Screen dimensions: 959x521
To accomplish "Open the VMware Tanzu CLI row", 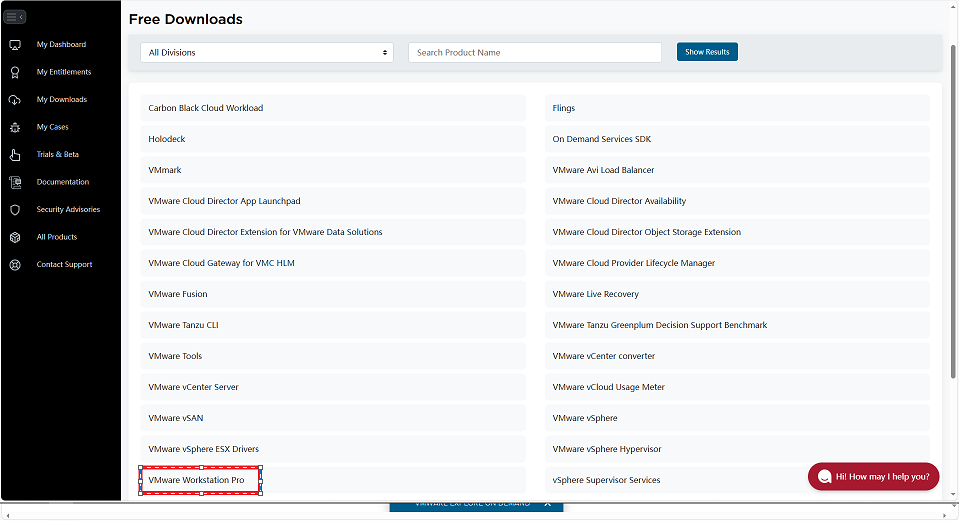I will point(333,325).
